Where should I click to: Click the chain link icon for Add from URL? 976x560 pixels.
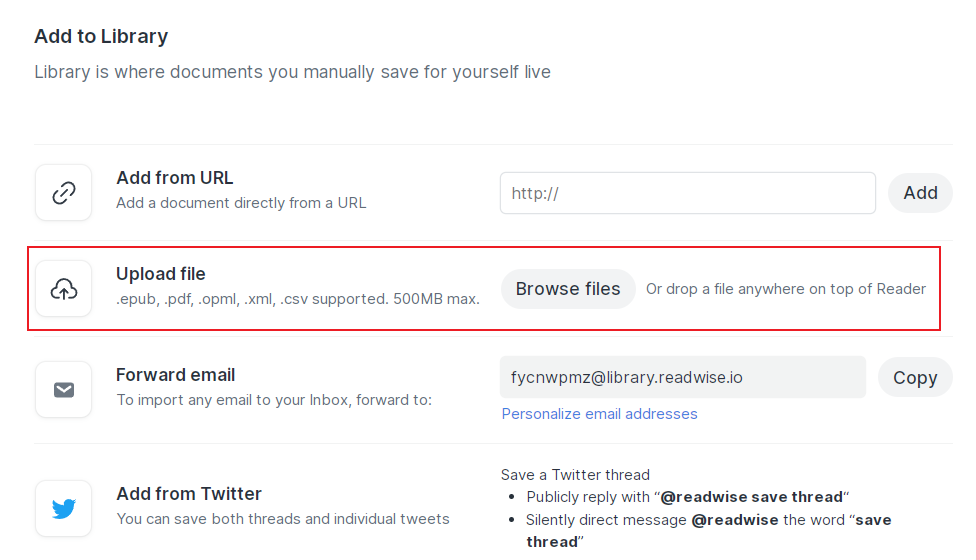[63, 193]
